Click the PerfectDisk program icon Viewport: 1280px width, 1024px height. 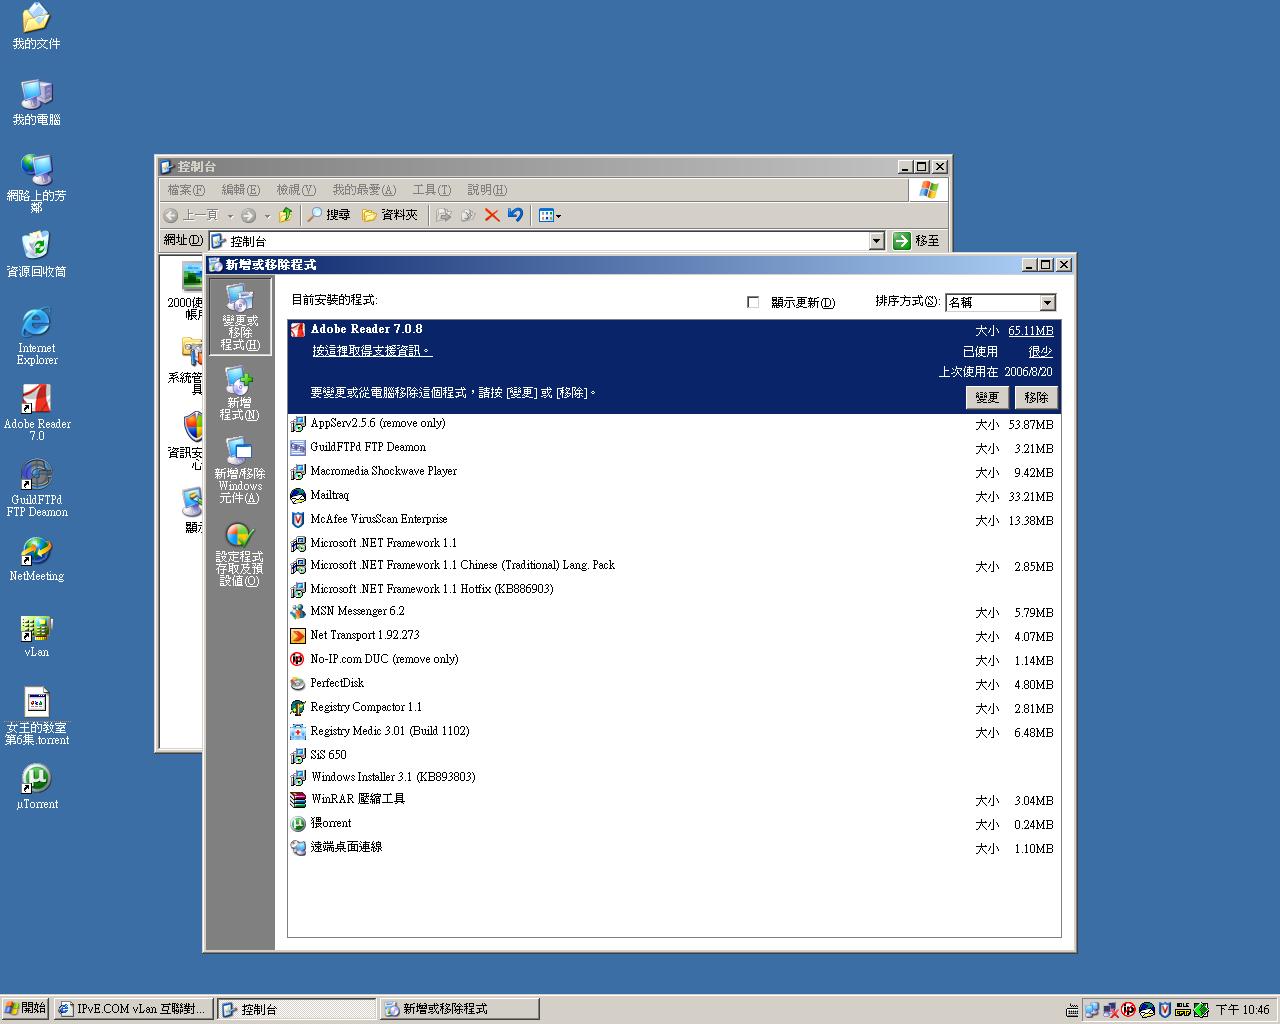pyautogui.click(x=297, y=684)
